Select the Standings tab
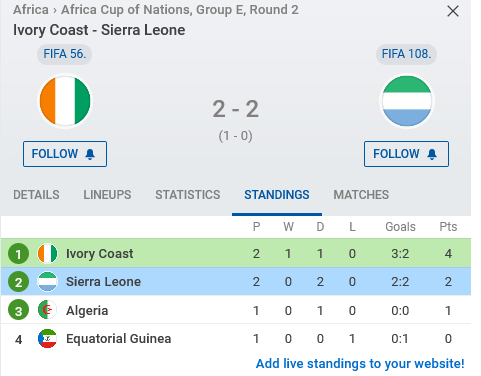Screen dimensions: 481x376 coord(277,195)
